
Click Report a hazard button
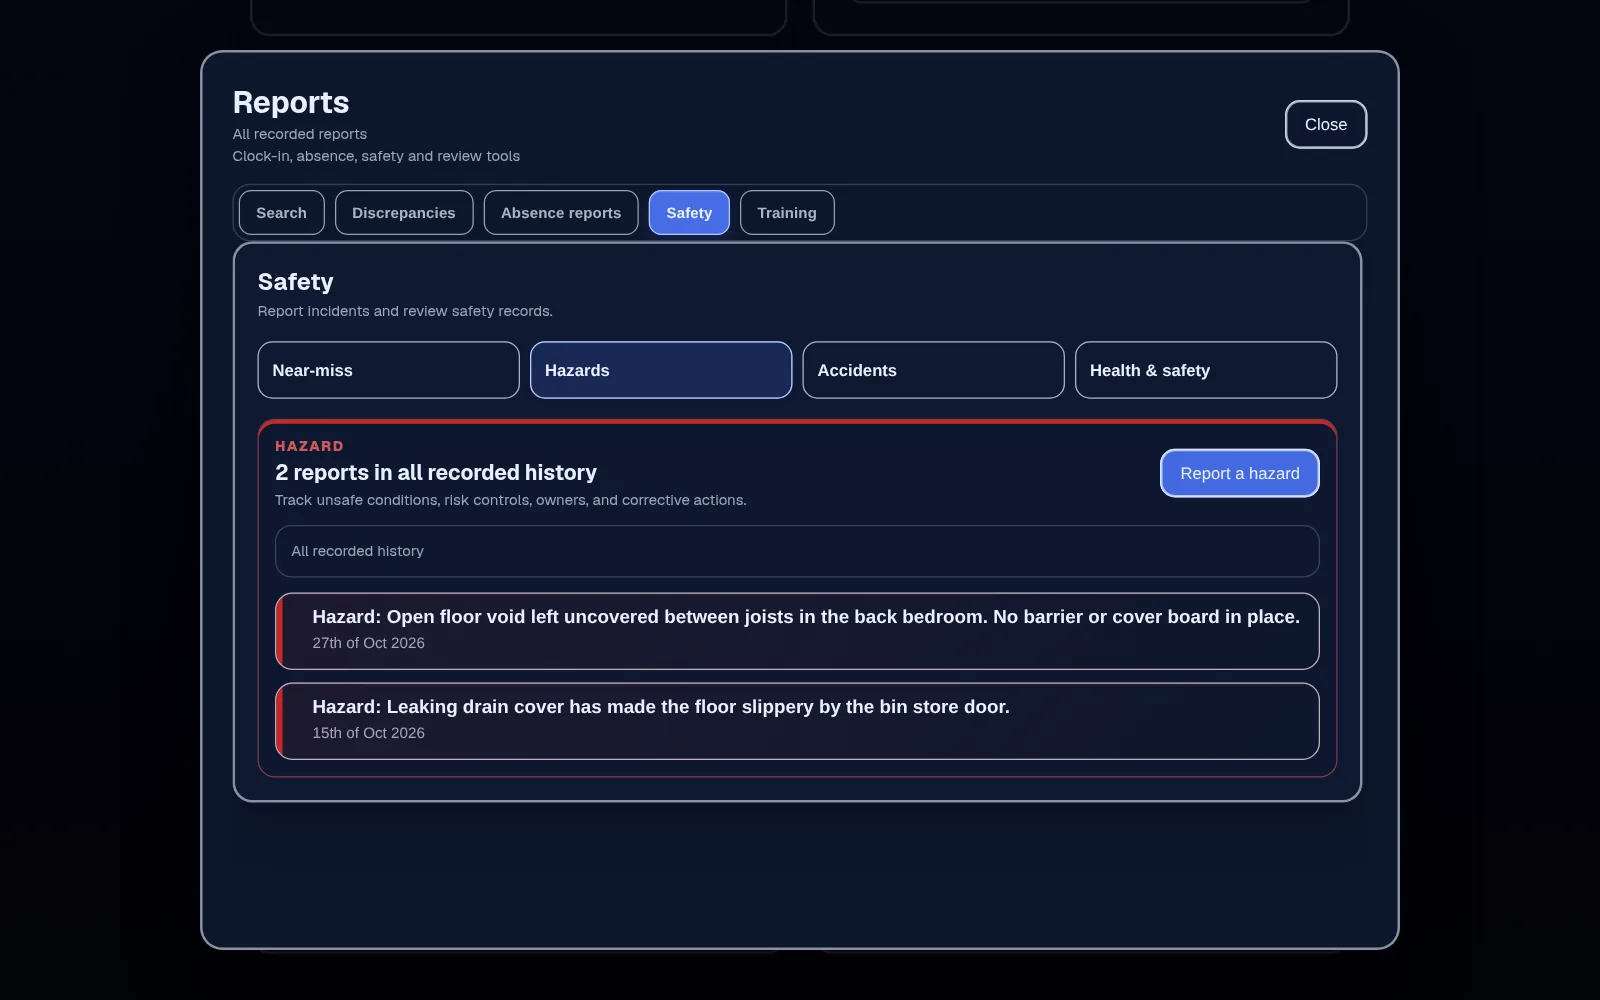(x=1240, y=473)
